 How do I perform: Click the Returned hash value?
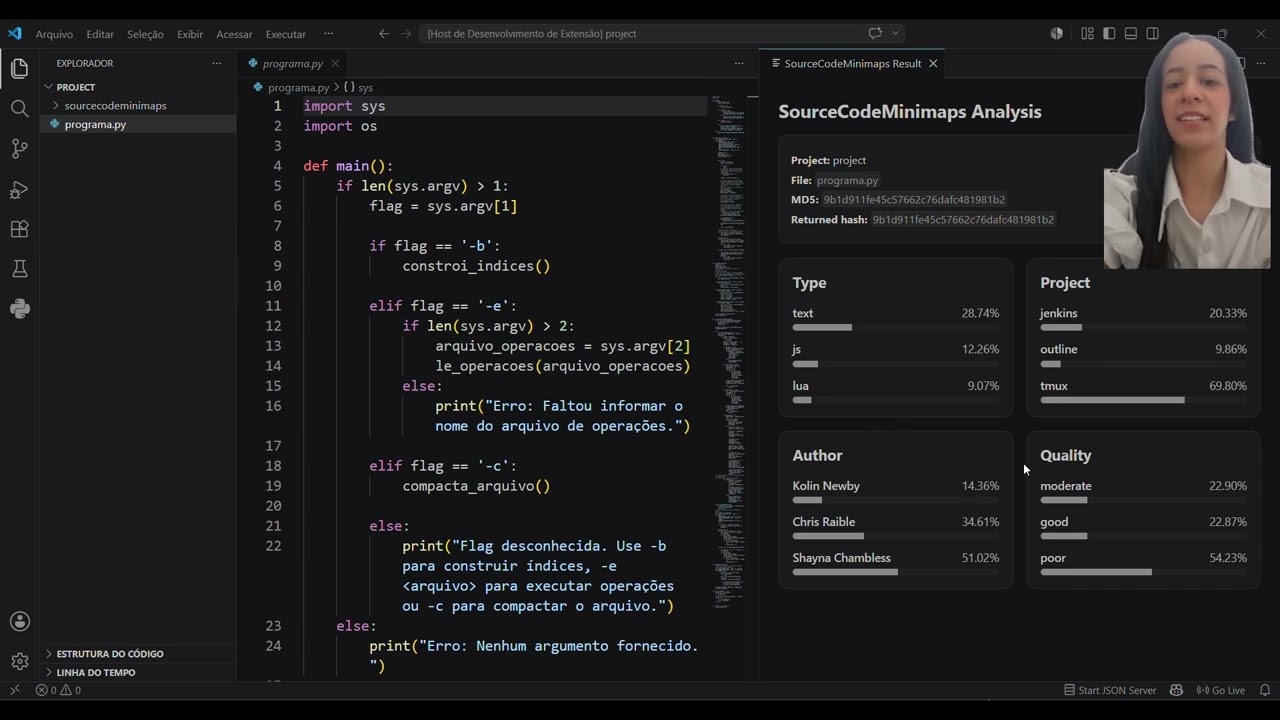(x=963, y=220)
